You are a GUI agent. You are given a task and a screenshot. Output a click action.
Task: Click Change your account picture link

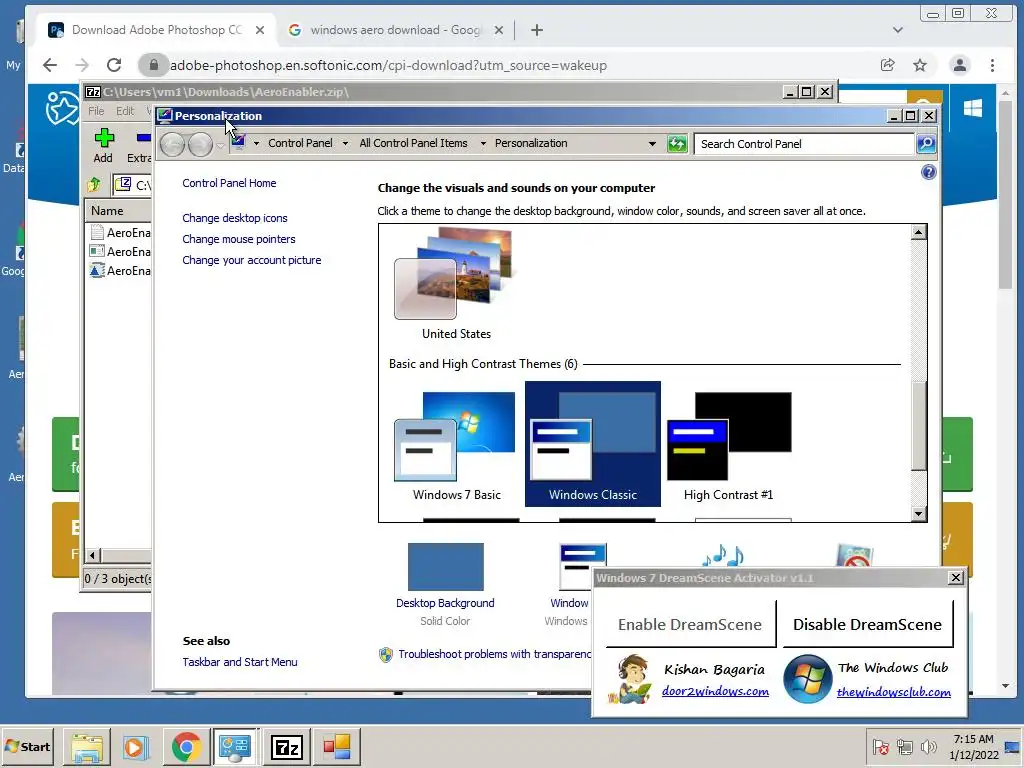[x=252, y=260]
